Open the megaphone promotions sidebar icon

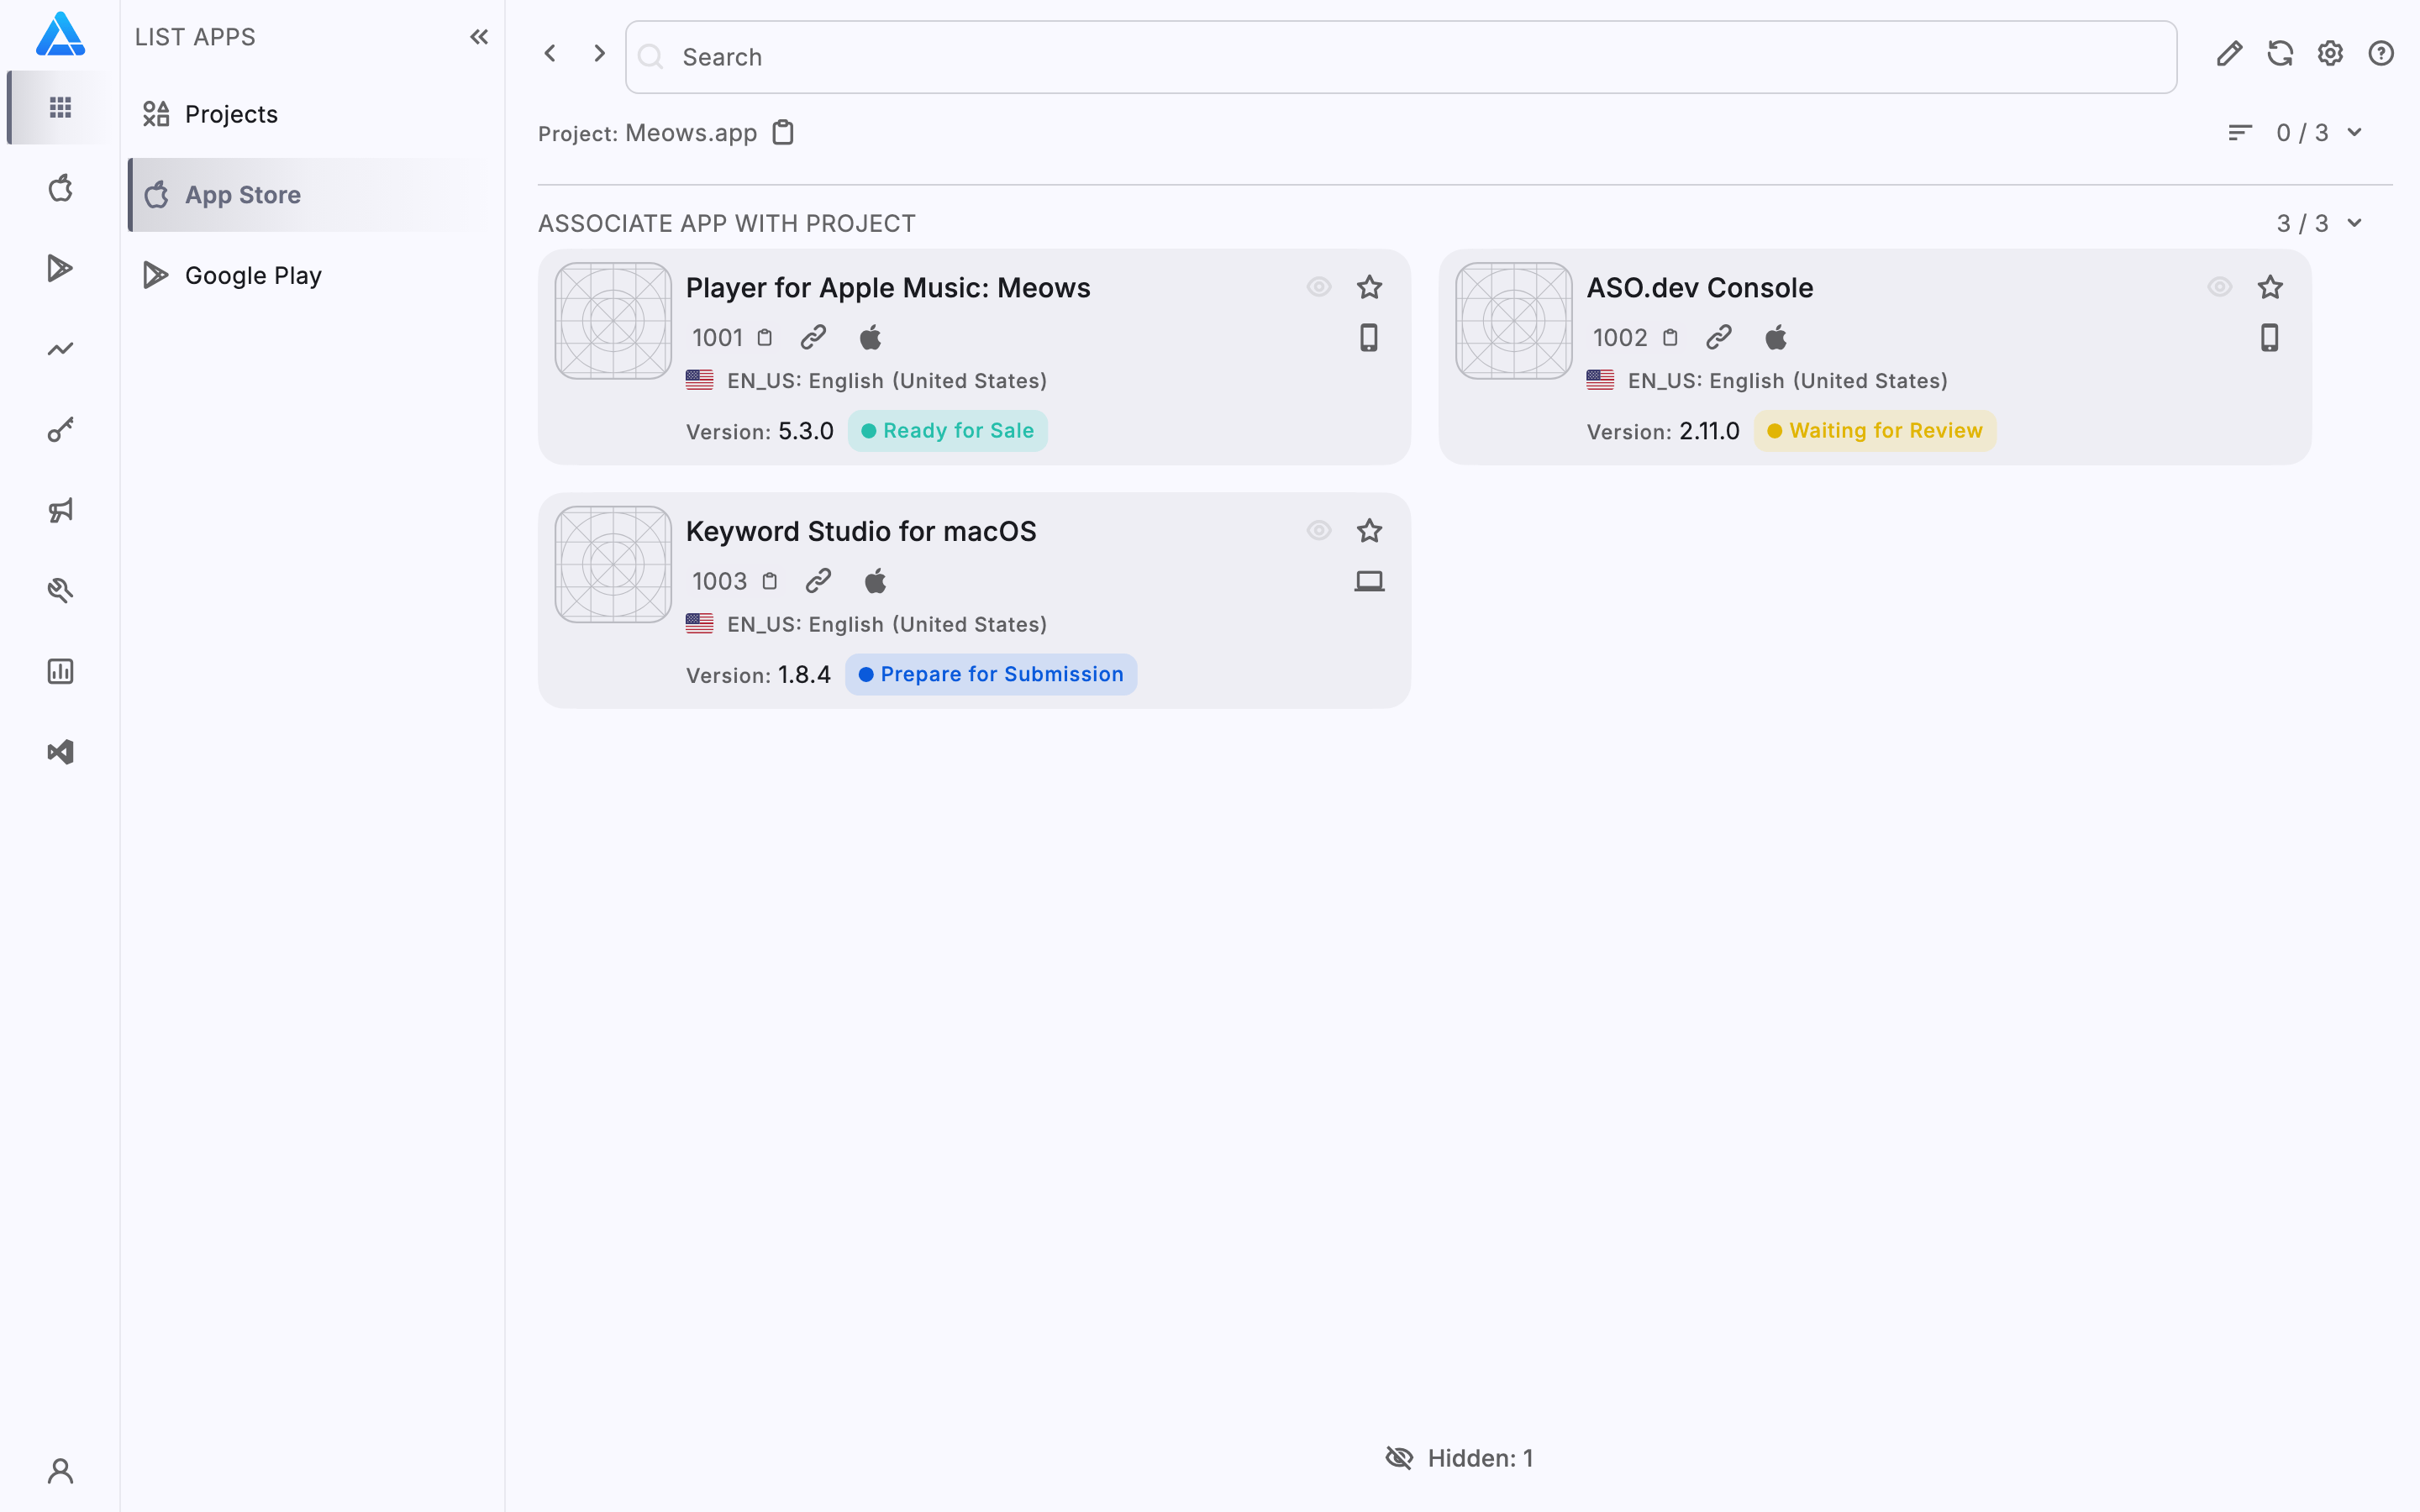coord(60,510)
